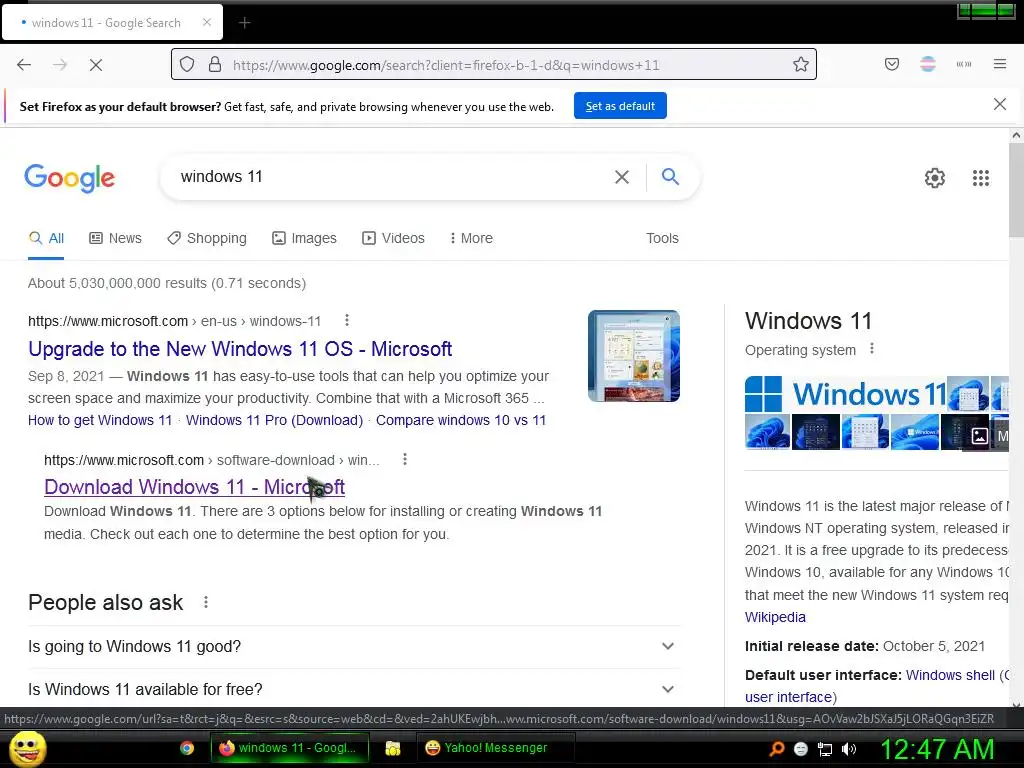Open the More search filters menu

tap(471, 238)
